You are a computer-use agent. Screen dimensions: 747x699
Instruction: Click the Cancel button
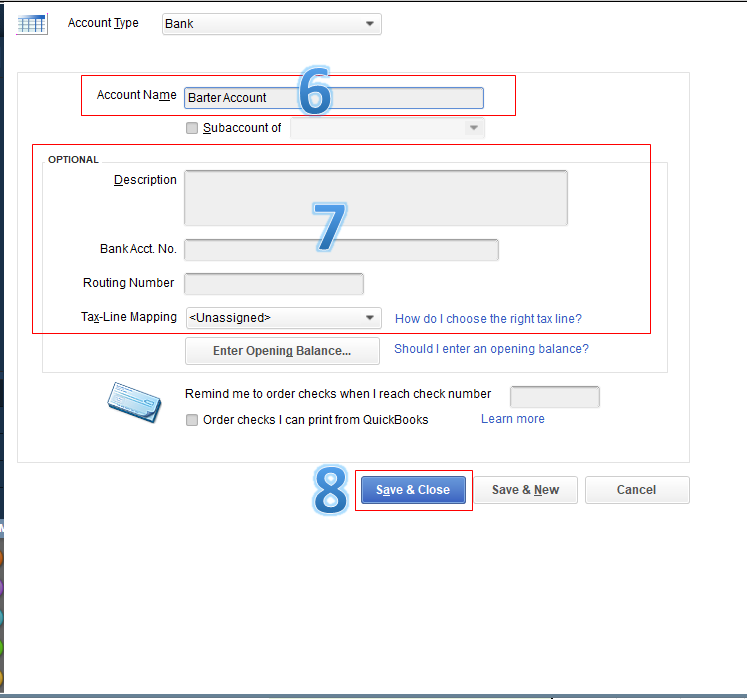tap(636, 490)
